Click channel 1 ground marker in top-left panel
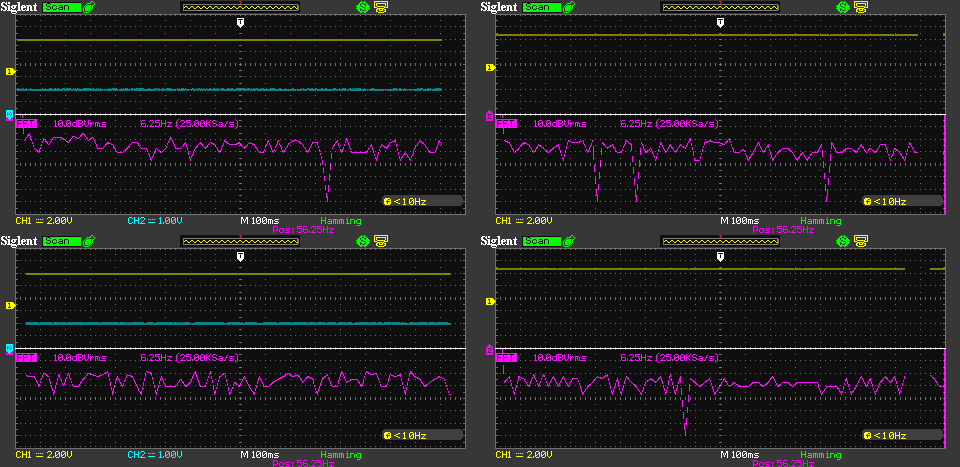 [x=10, y=72]
